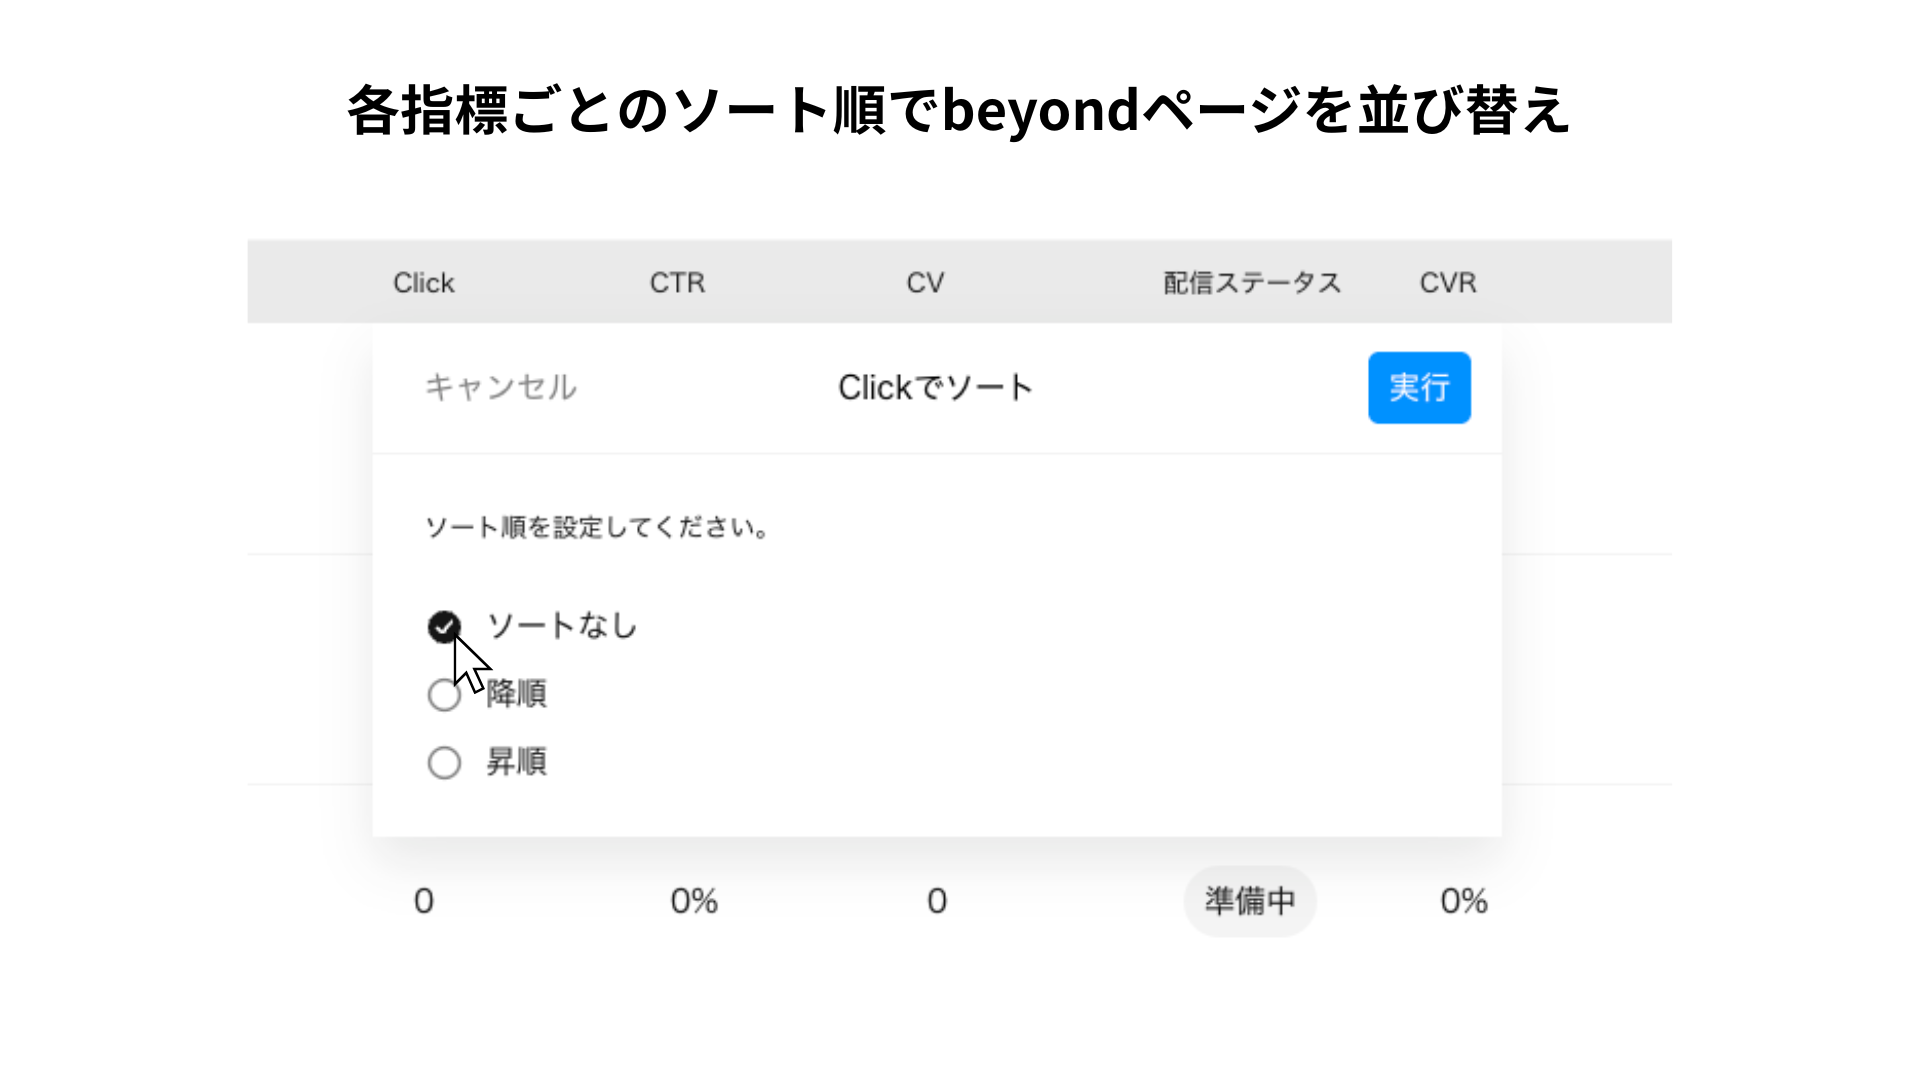Click the CVR column header
The width and height of the screenshot is (1920, 1080).
pos(1448,283)
